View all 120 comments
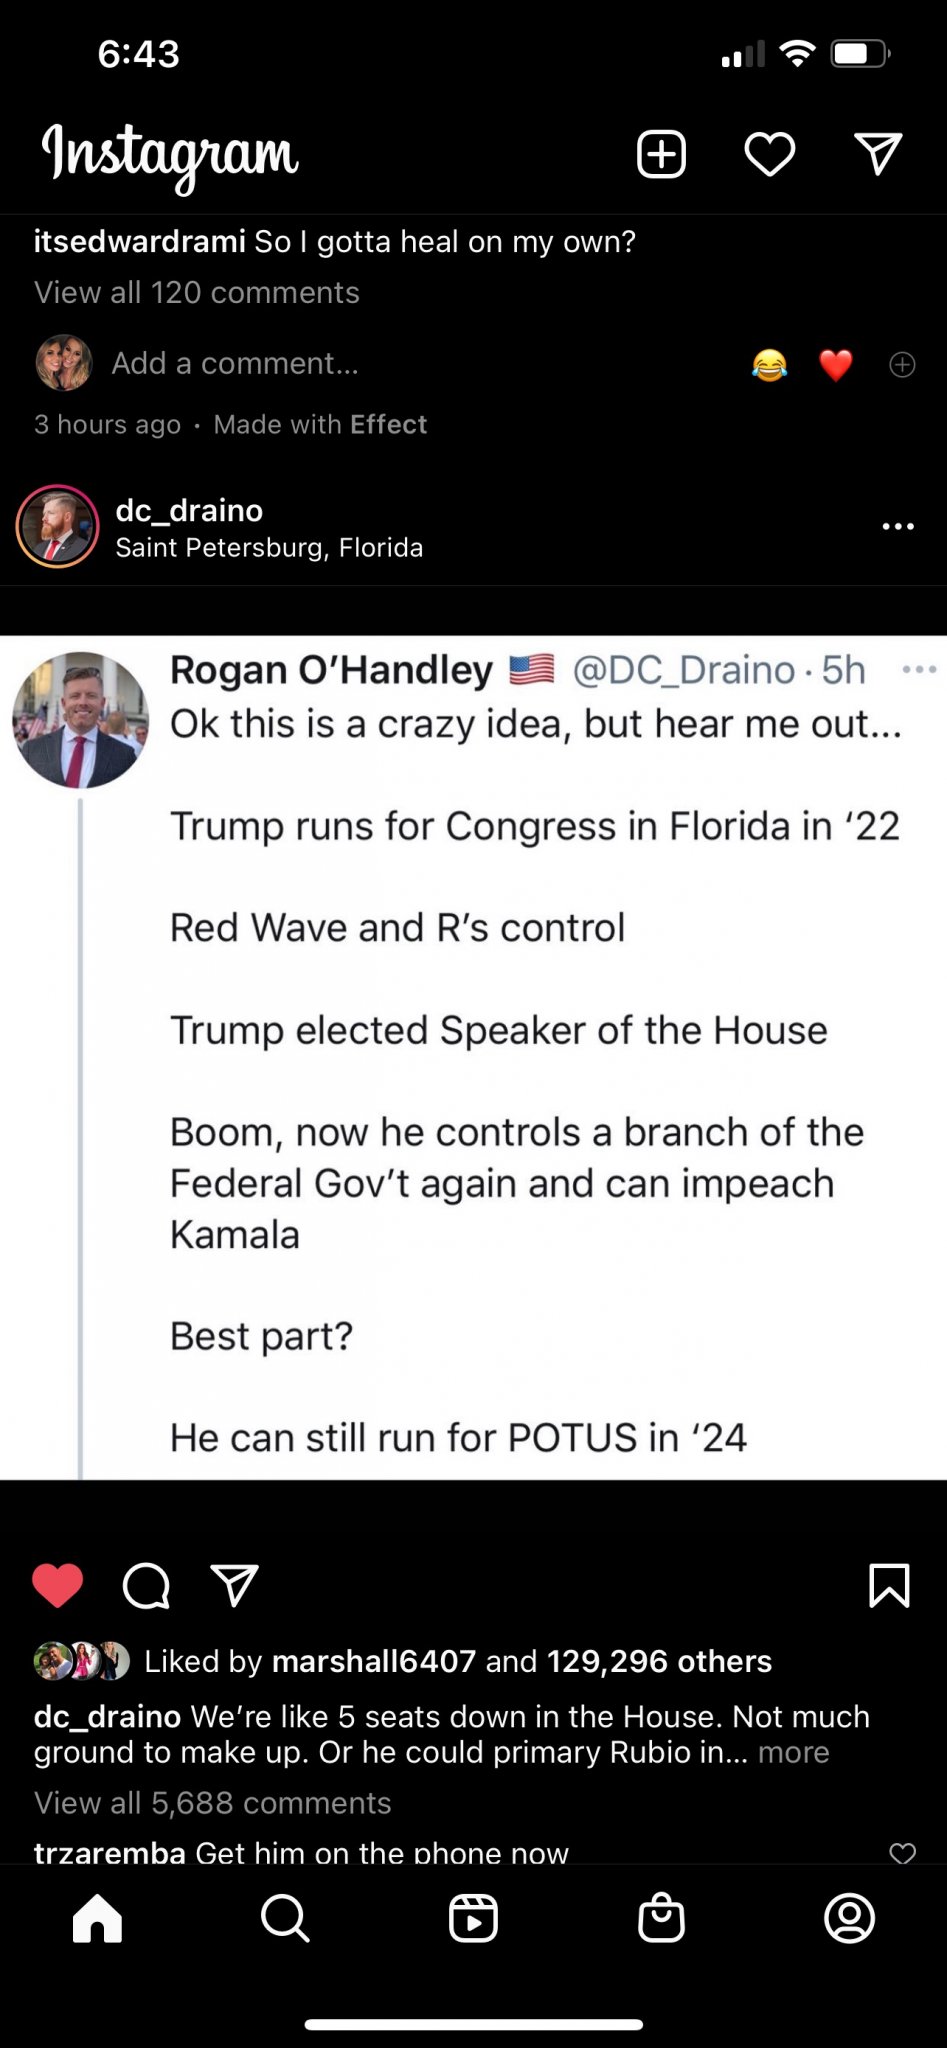 click(196, 292)
